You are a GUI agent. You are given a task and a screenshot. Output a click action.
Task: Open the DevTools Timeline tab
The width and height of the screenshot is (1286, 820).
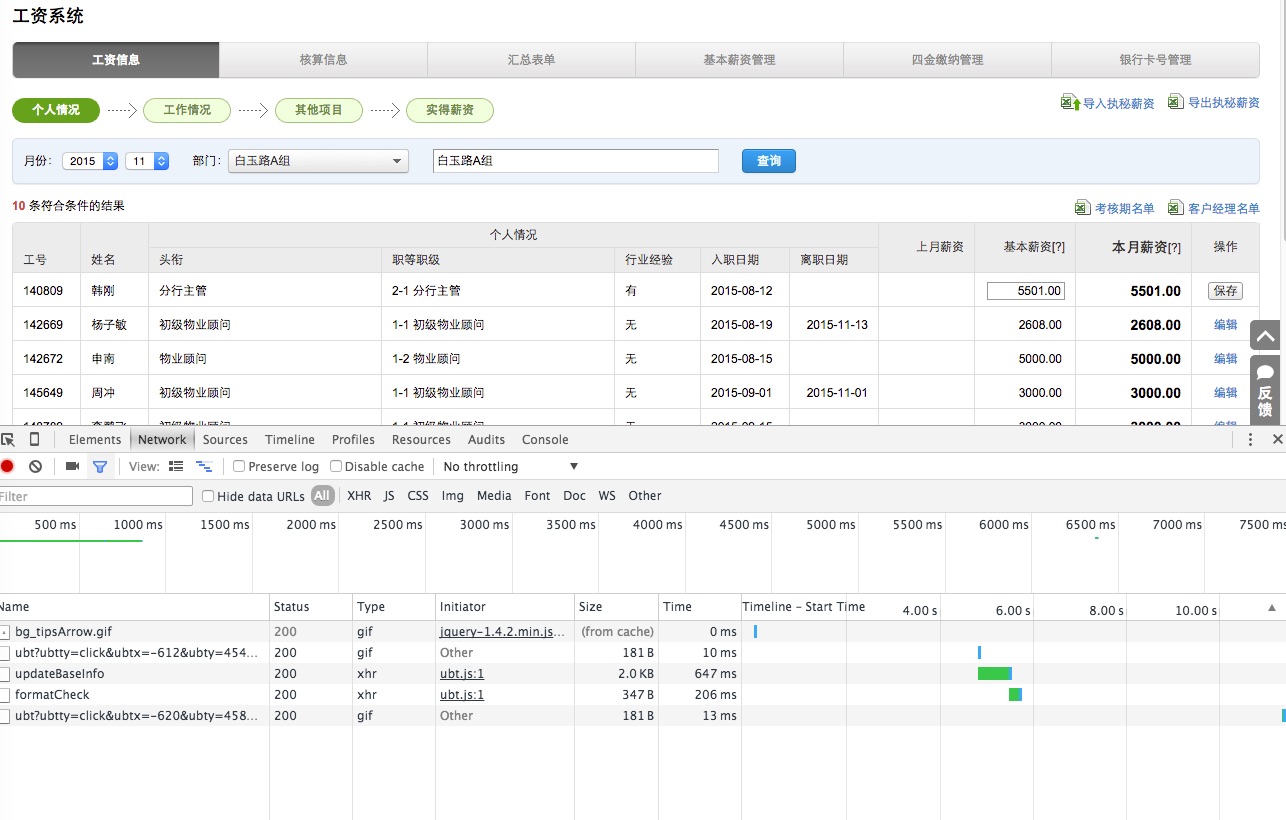pos(290,440)
